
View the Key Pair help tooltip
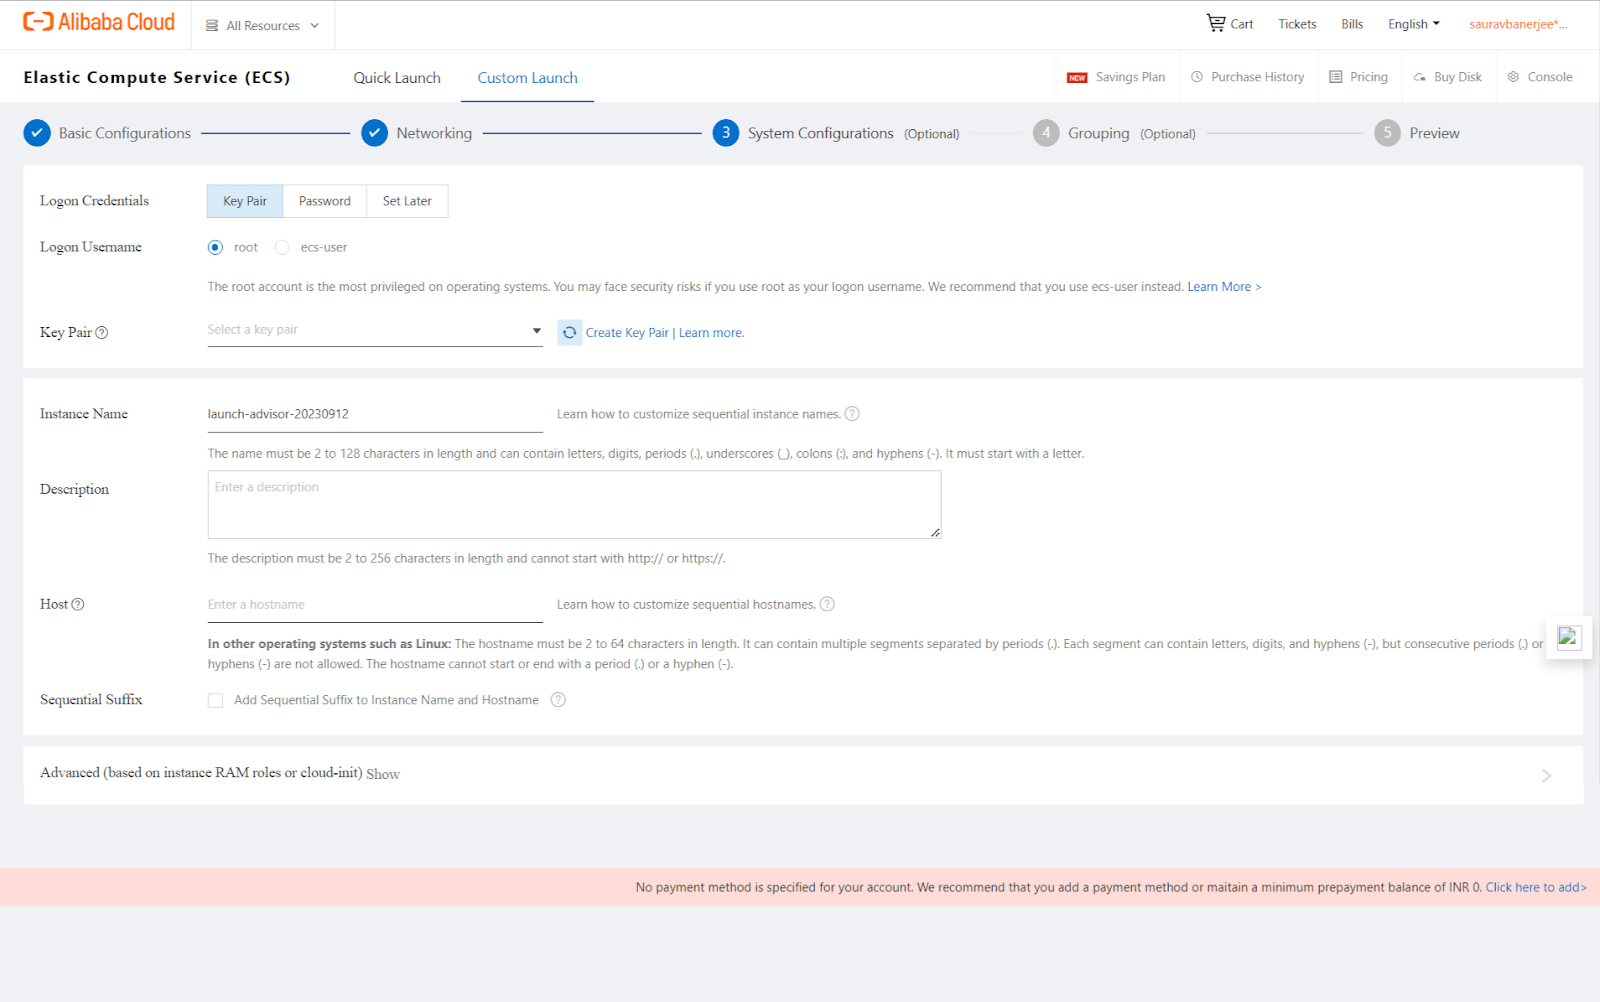[x=101, y=332]
